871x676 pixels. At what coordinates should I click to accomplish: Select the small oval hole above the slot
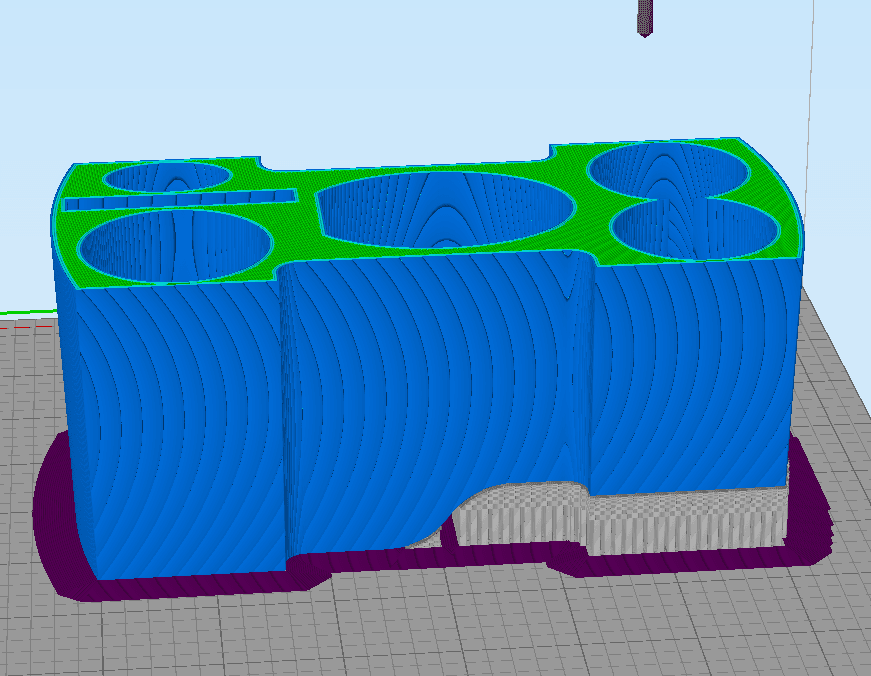tap(168, 177)
